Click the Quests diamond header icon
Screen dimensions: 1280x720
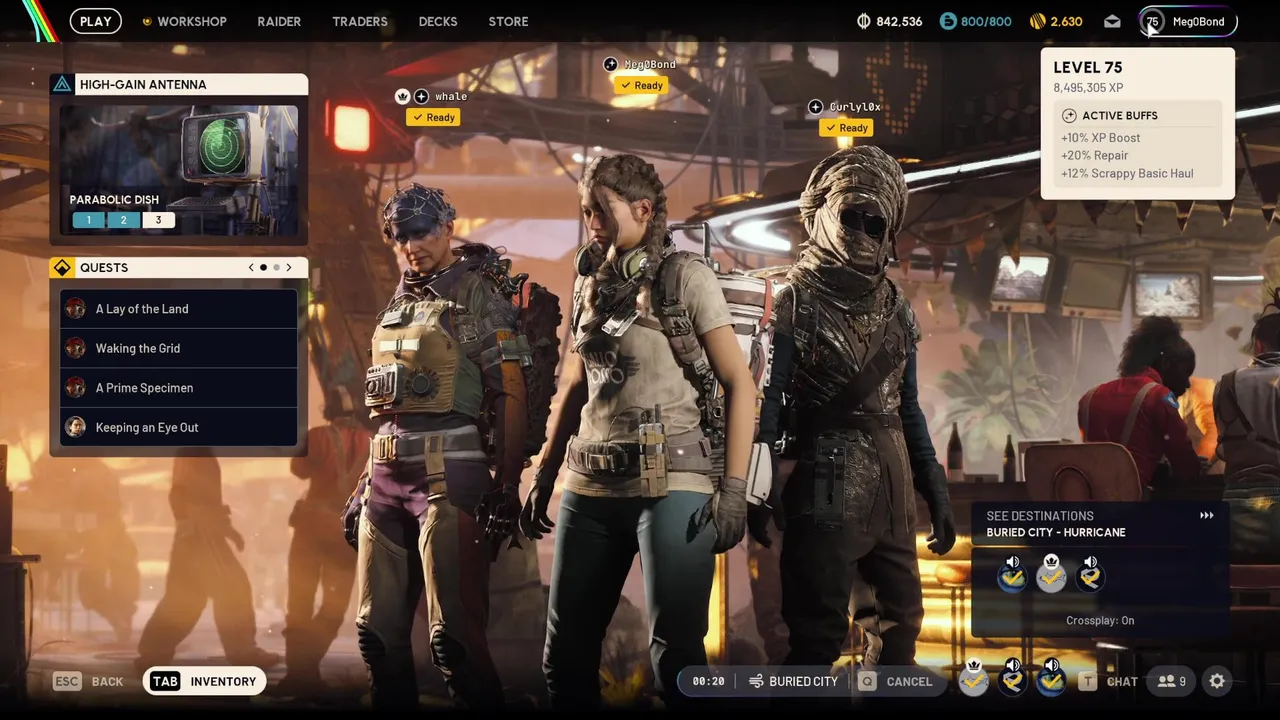[62, 268]
